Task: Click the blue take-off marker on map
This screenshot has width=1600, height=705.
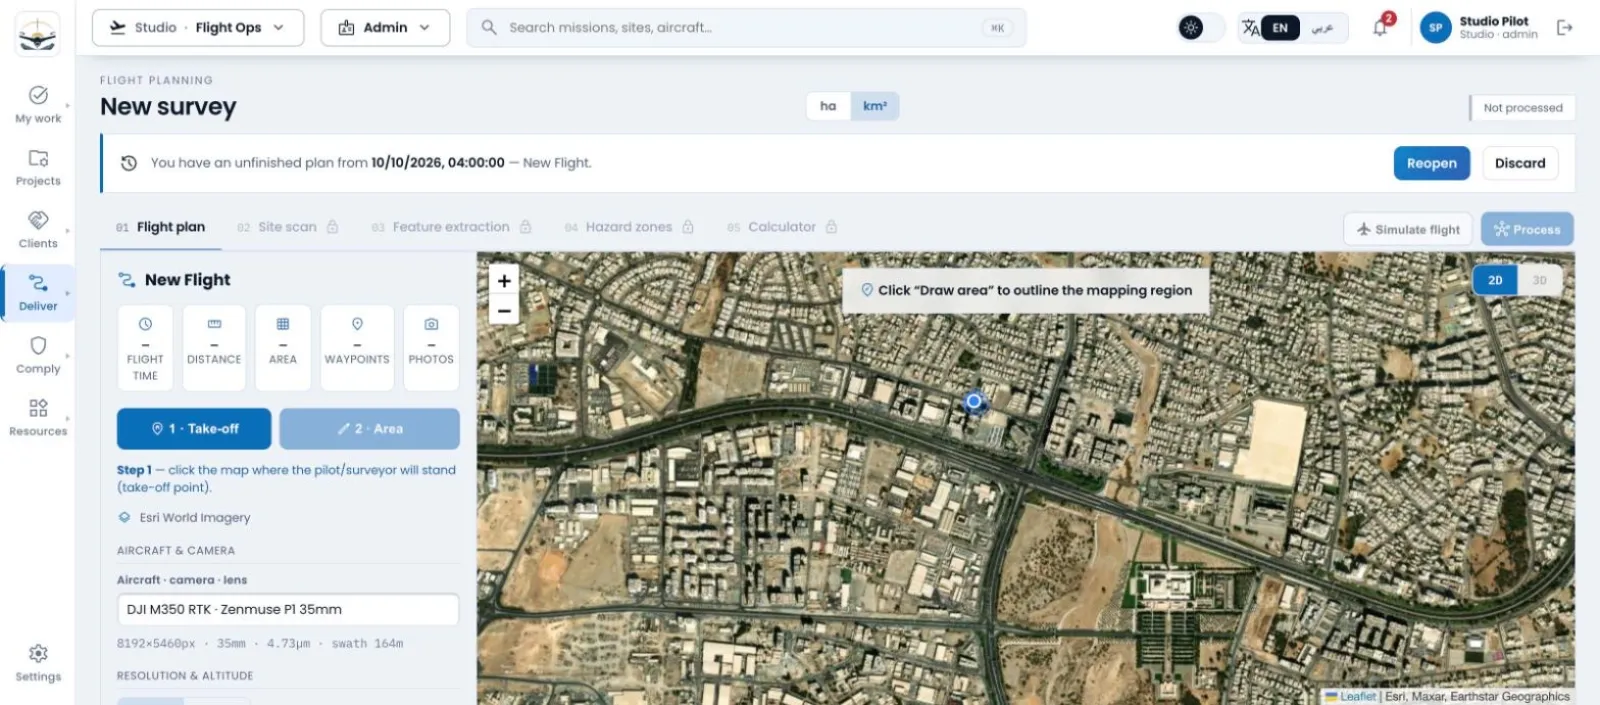Action: (x=974, y=401)
